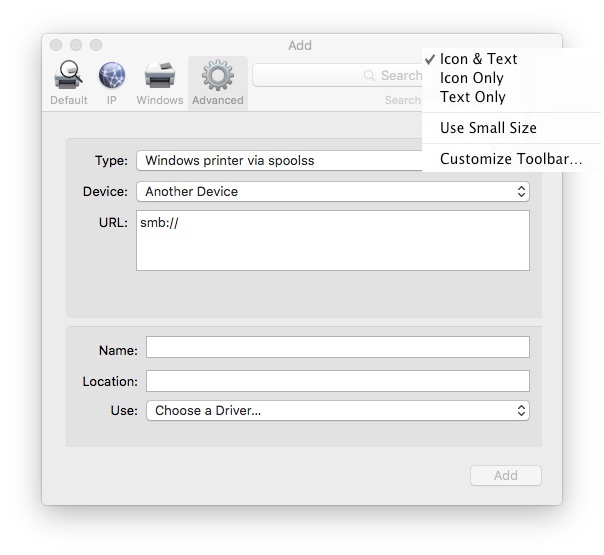Open the IP printer globe icon
Screen dimensions: 604x555
pyautogui.click(x=112, y=78)
